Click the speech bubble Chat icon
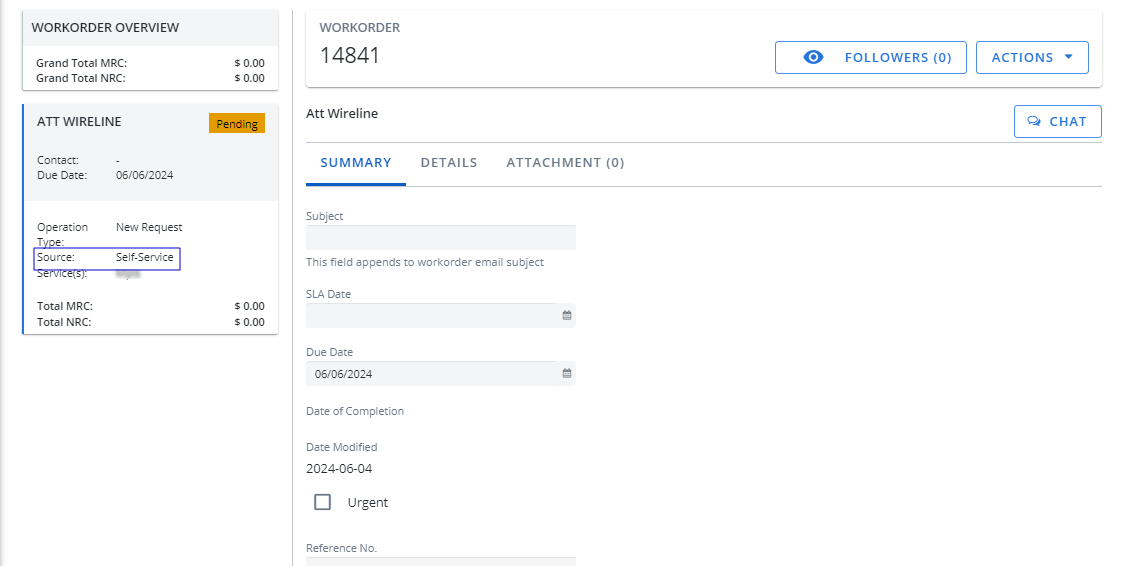1124x566 pixels. tap(1034, 122)
